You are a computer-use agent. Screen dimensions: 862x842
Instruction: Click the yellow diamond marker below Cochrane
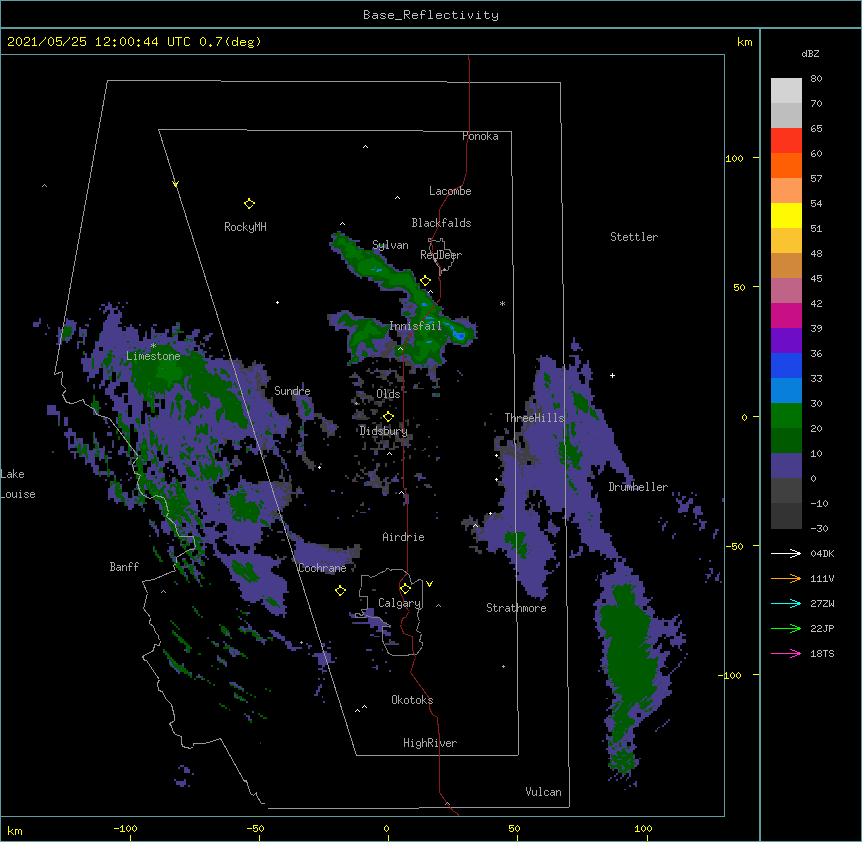[340, 591]
